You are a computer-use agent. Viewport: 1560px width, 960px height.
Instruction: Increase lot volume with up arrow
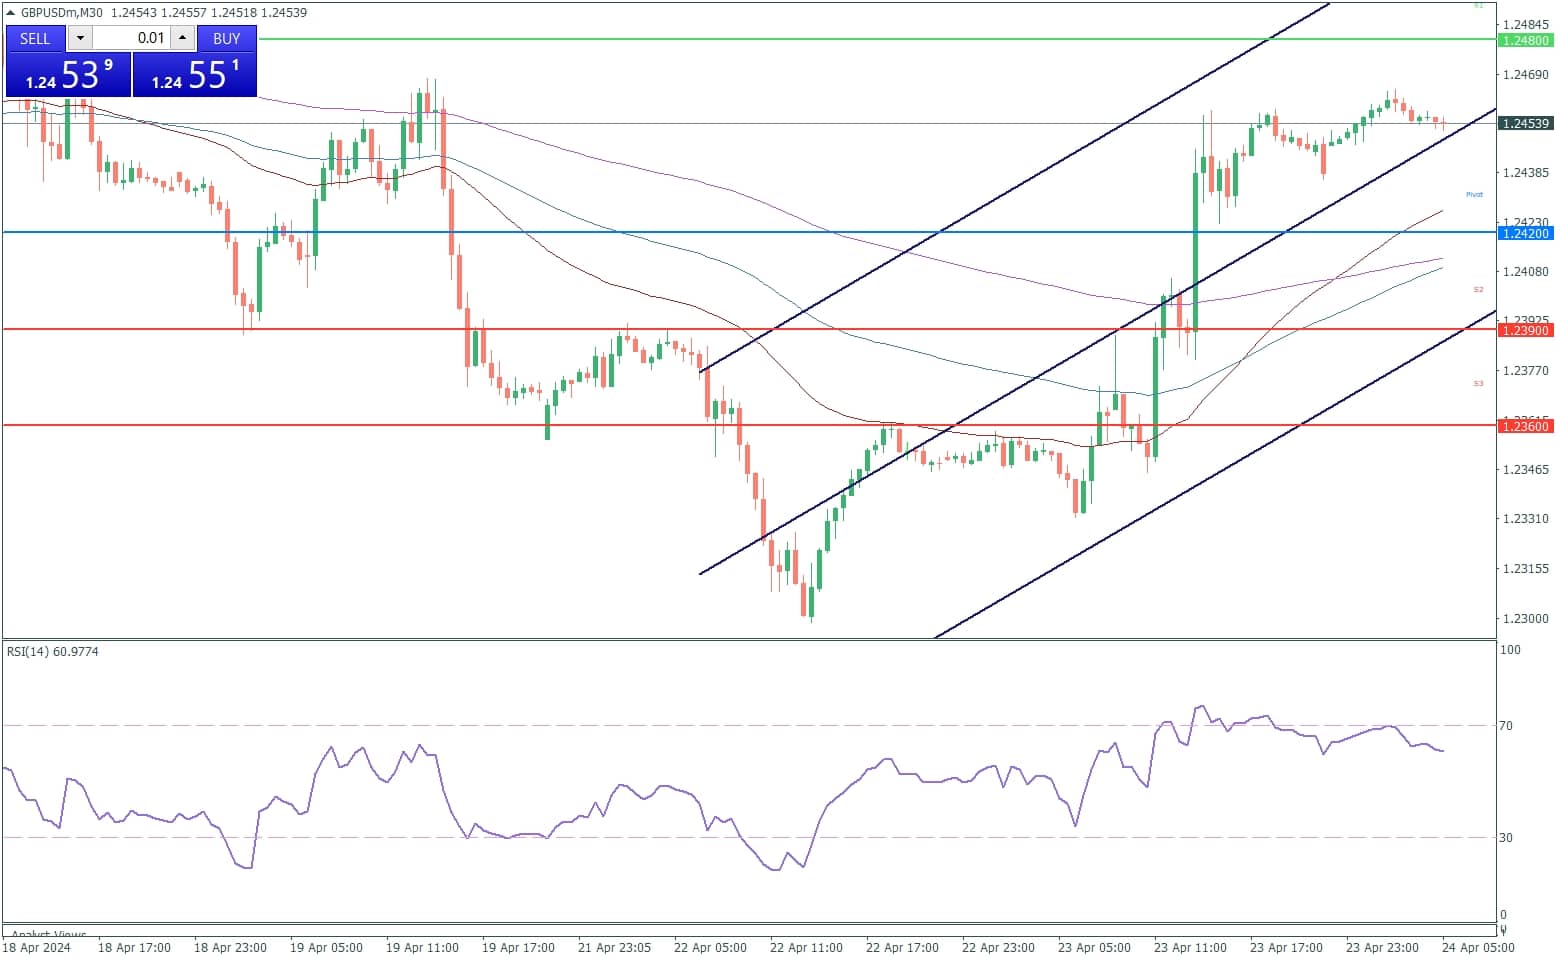(182, 38)
